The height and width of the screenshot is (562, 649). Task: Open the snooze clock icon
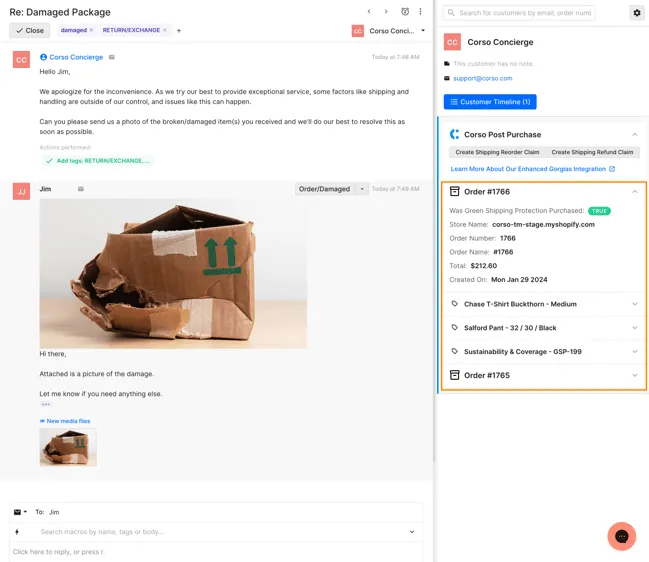(405, 12)
